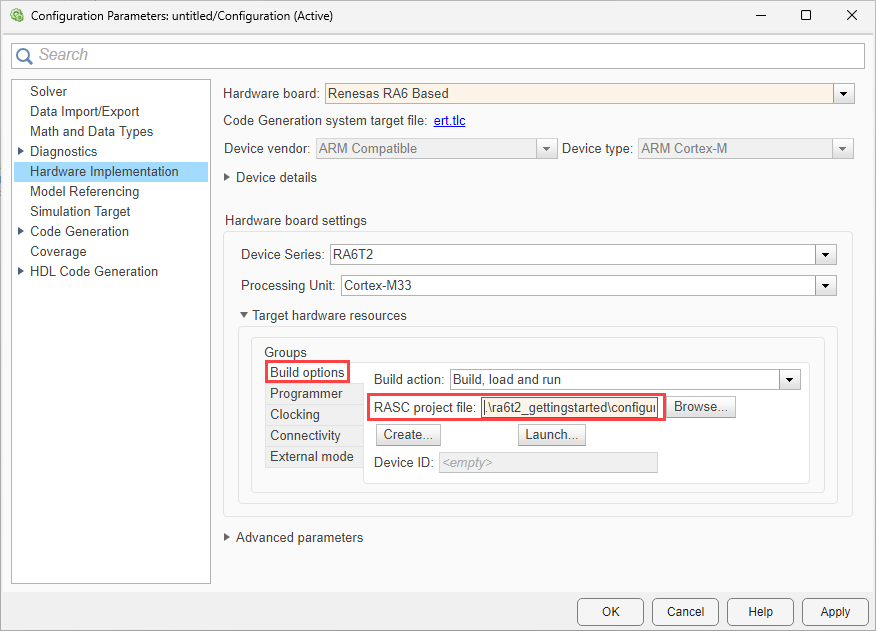Open the Hardware board dropdown
876x631 pixels.
[x=844, y=94]
